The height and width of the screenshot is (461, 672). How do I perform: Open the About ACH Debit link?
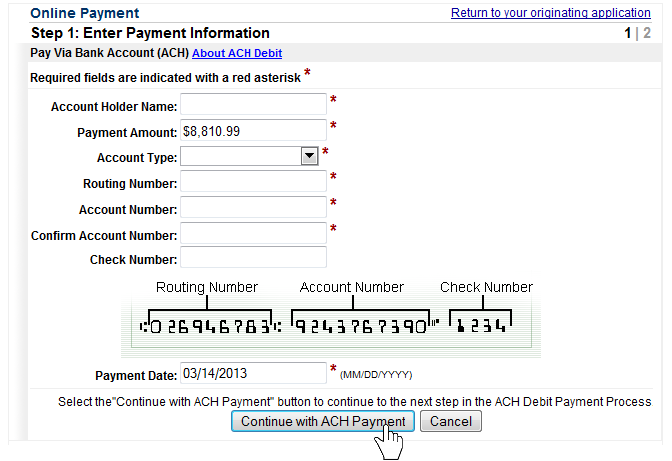pyautogui.click(x=238, y=52)
